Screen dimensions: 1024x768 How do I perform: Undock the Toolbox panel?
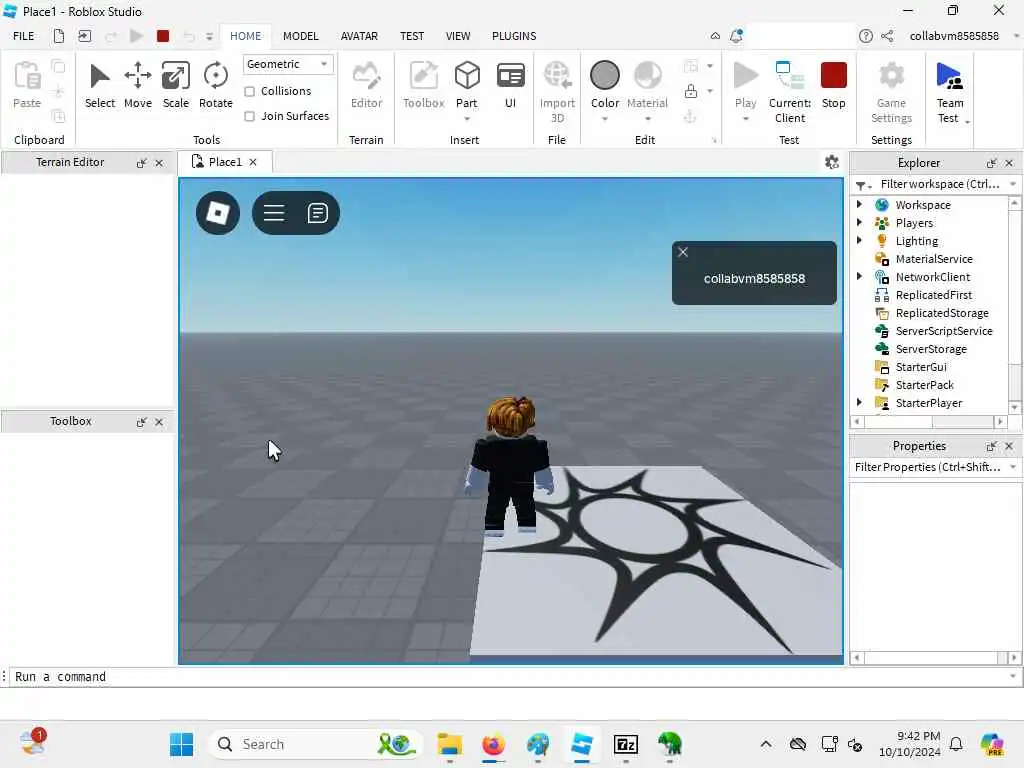coord(141,422)
